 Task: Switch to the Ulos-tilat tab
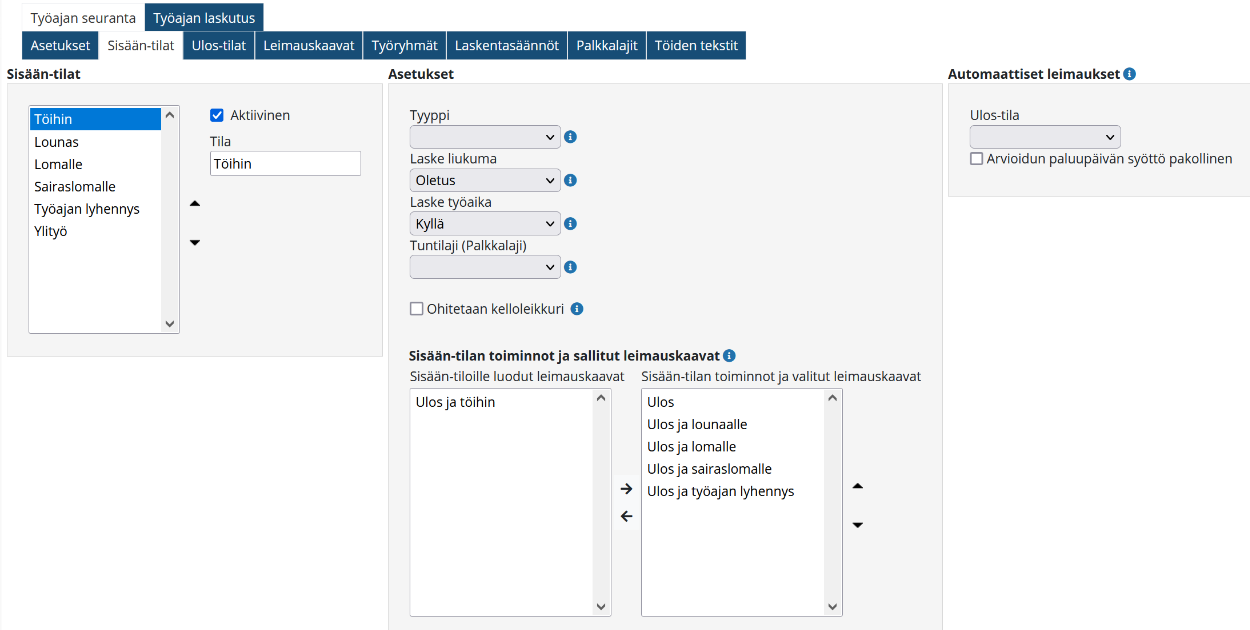[x=218, y=45]
